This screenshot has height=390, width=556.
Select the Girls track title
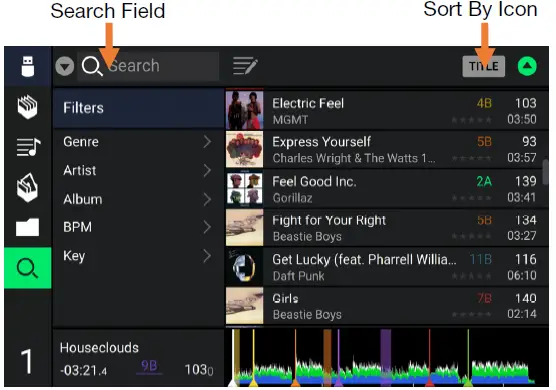point(285,299)
